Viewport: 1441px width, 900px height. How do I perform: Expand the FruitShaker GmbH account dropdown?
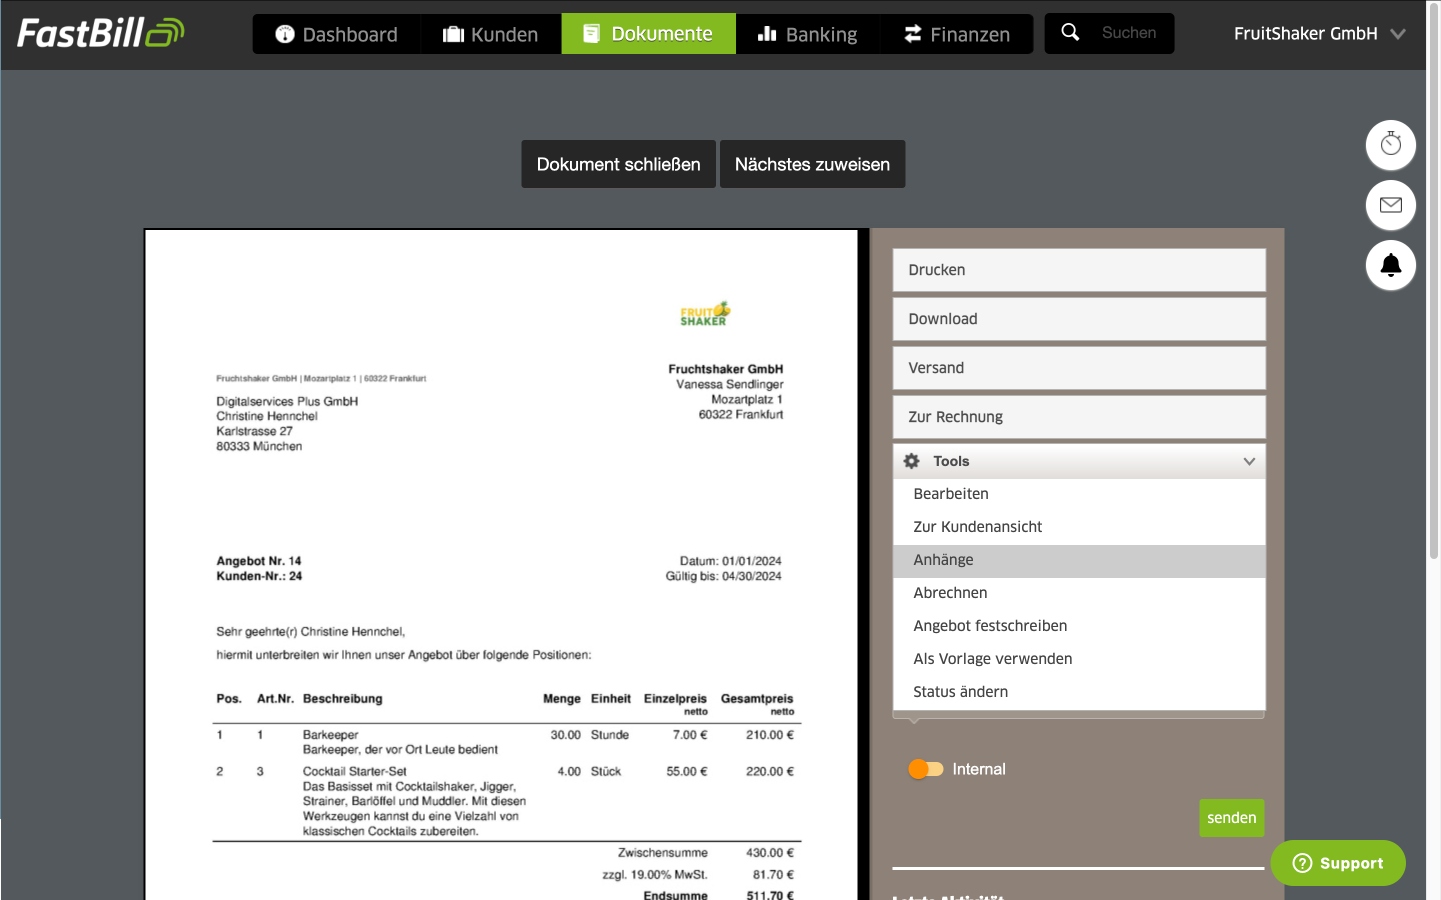[1320, 33]
